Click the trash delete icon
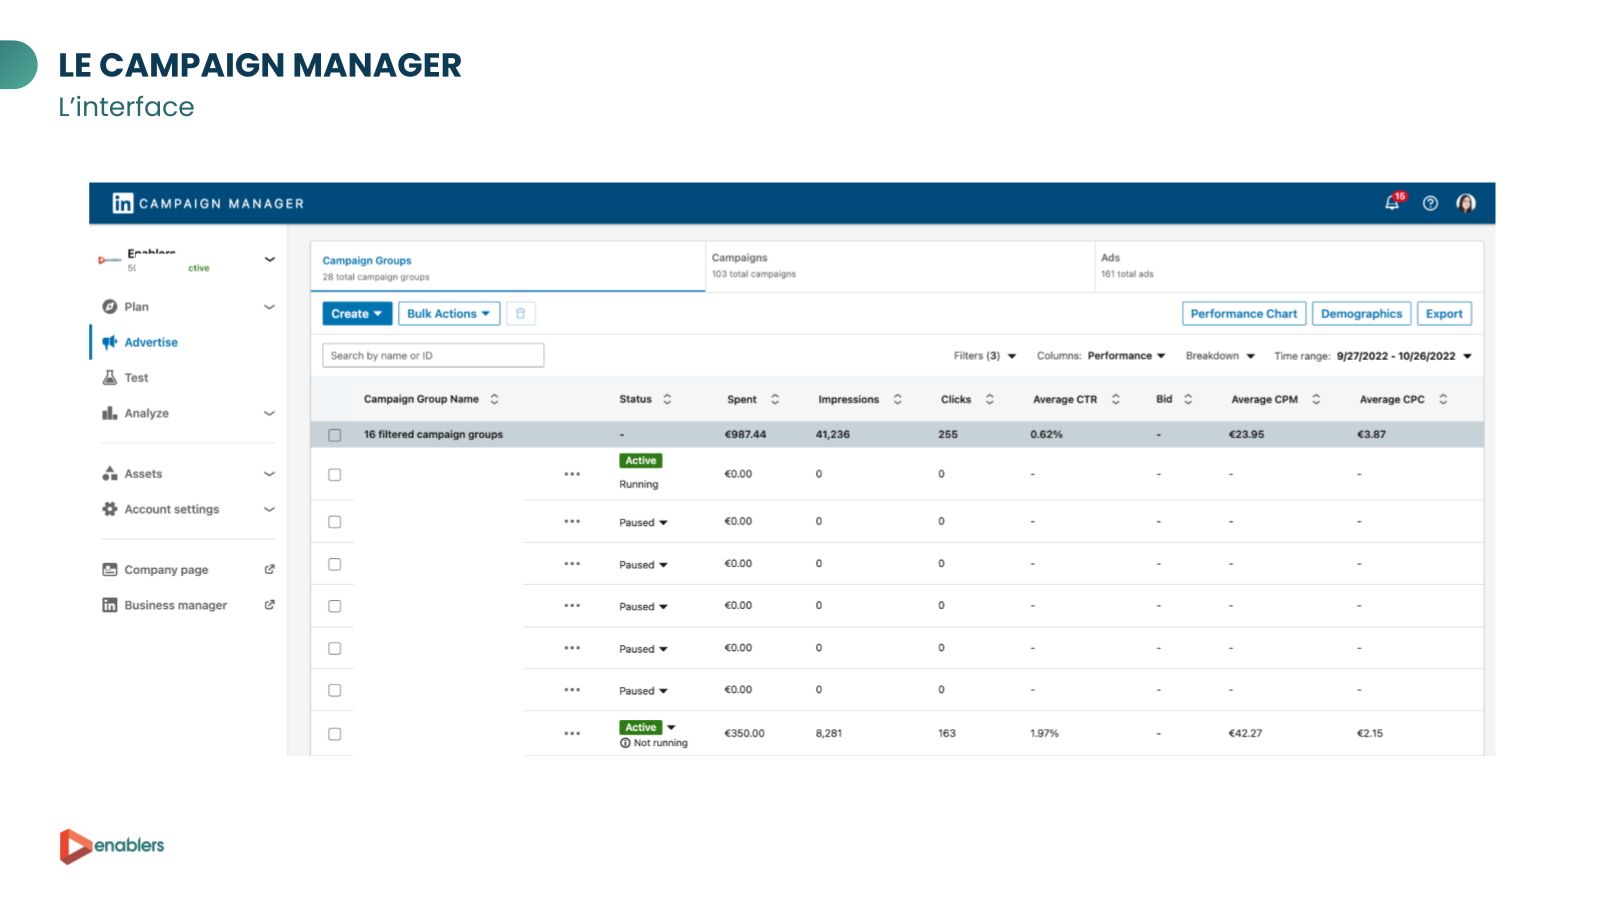The height and width of the screenshot is (900, 1600). [x=520, y=314]
